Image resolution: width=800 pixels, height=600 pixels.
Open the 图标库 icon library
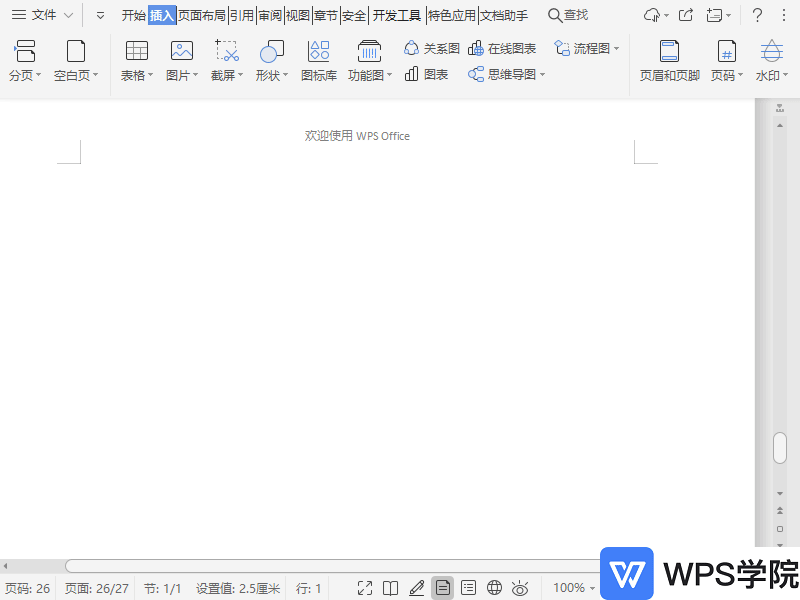[318, 58]
